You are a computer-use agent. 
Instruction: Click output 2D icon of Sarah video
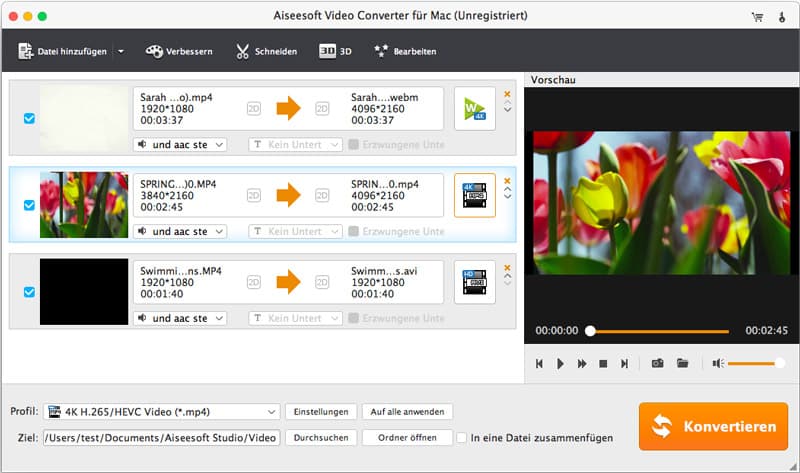pos(322,109)
